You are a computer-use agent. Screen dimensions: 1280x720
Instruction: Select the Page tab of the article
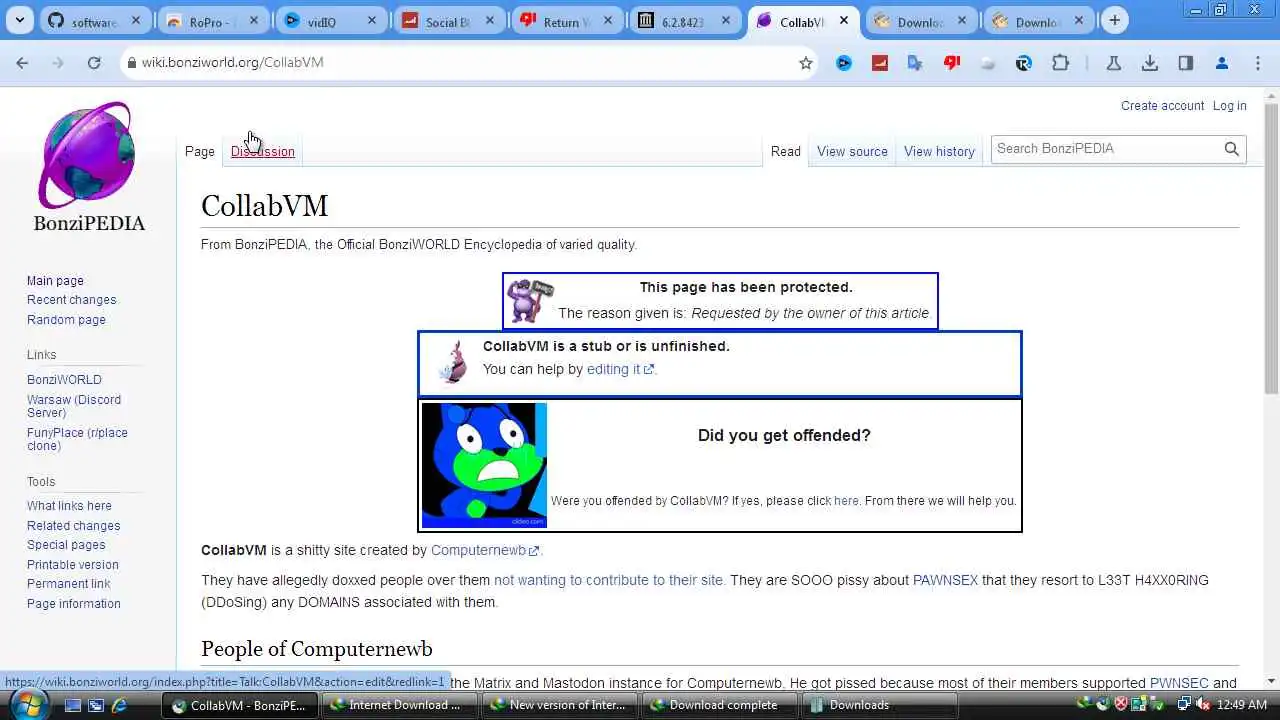coord(200,152)
